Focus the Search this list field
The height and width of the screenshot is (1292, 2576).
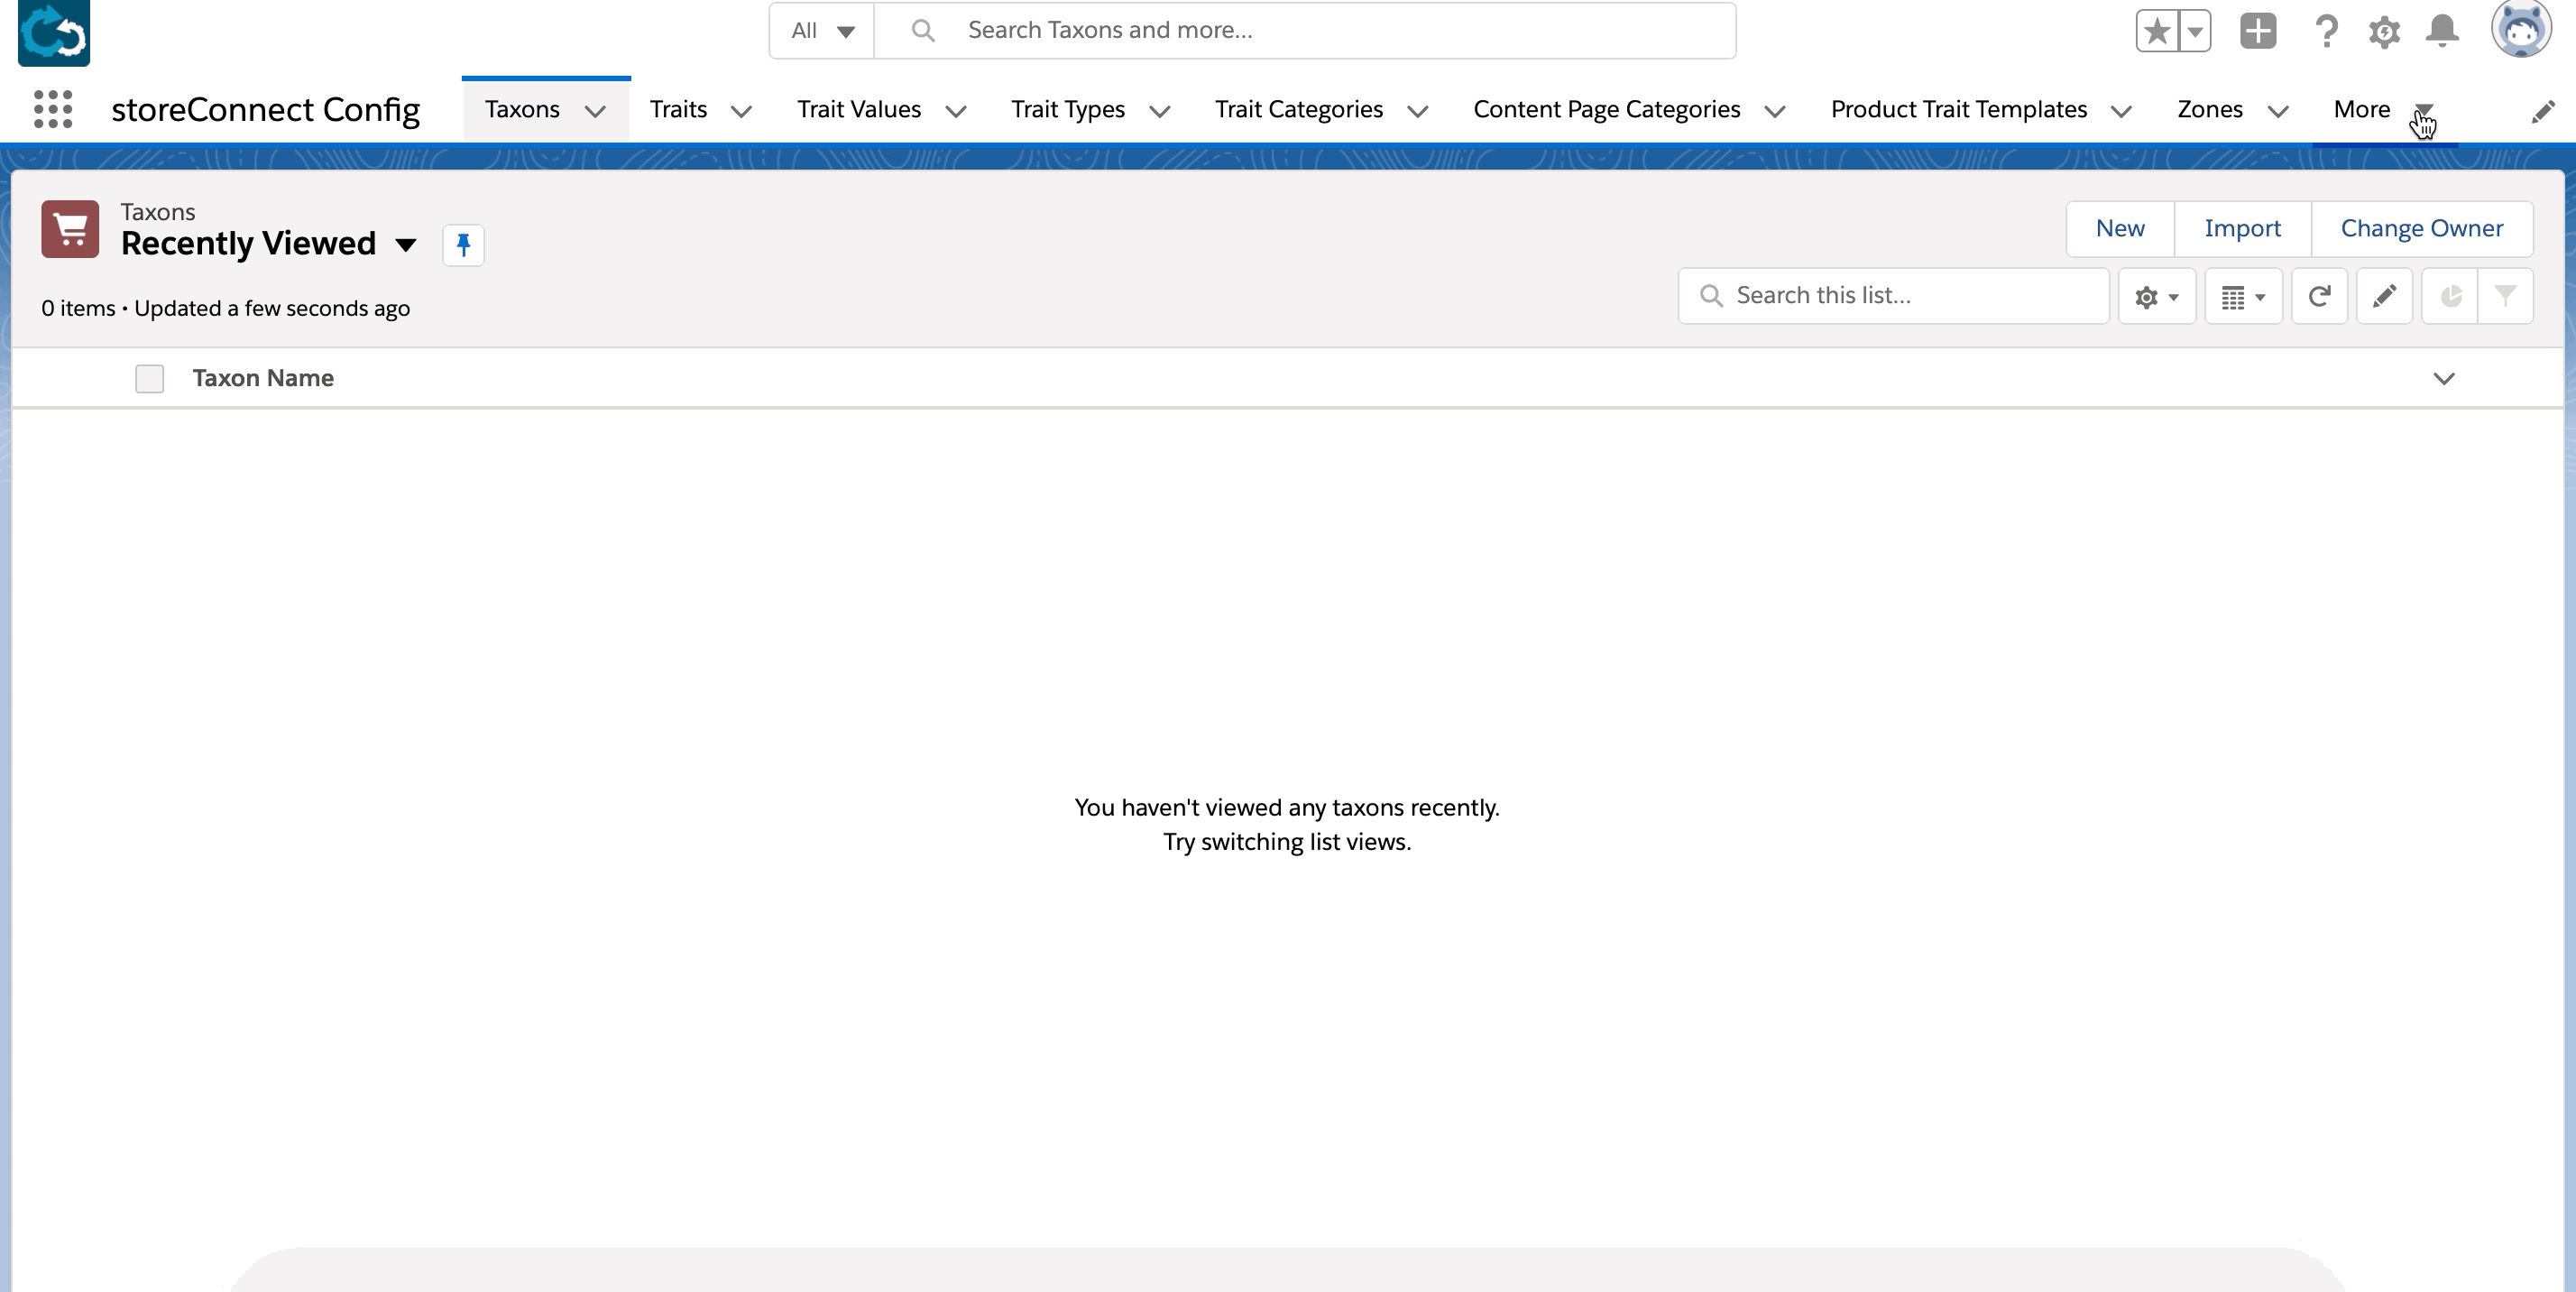1894,296
